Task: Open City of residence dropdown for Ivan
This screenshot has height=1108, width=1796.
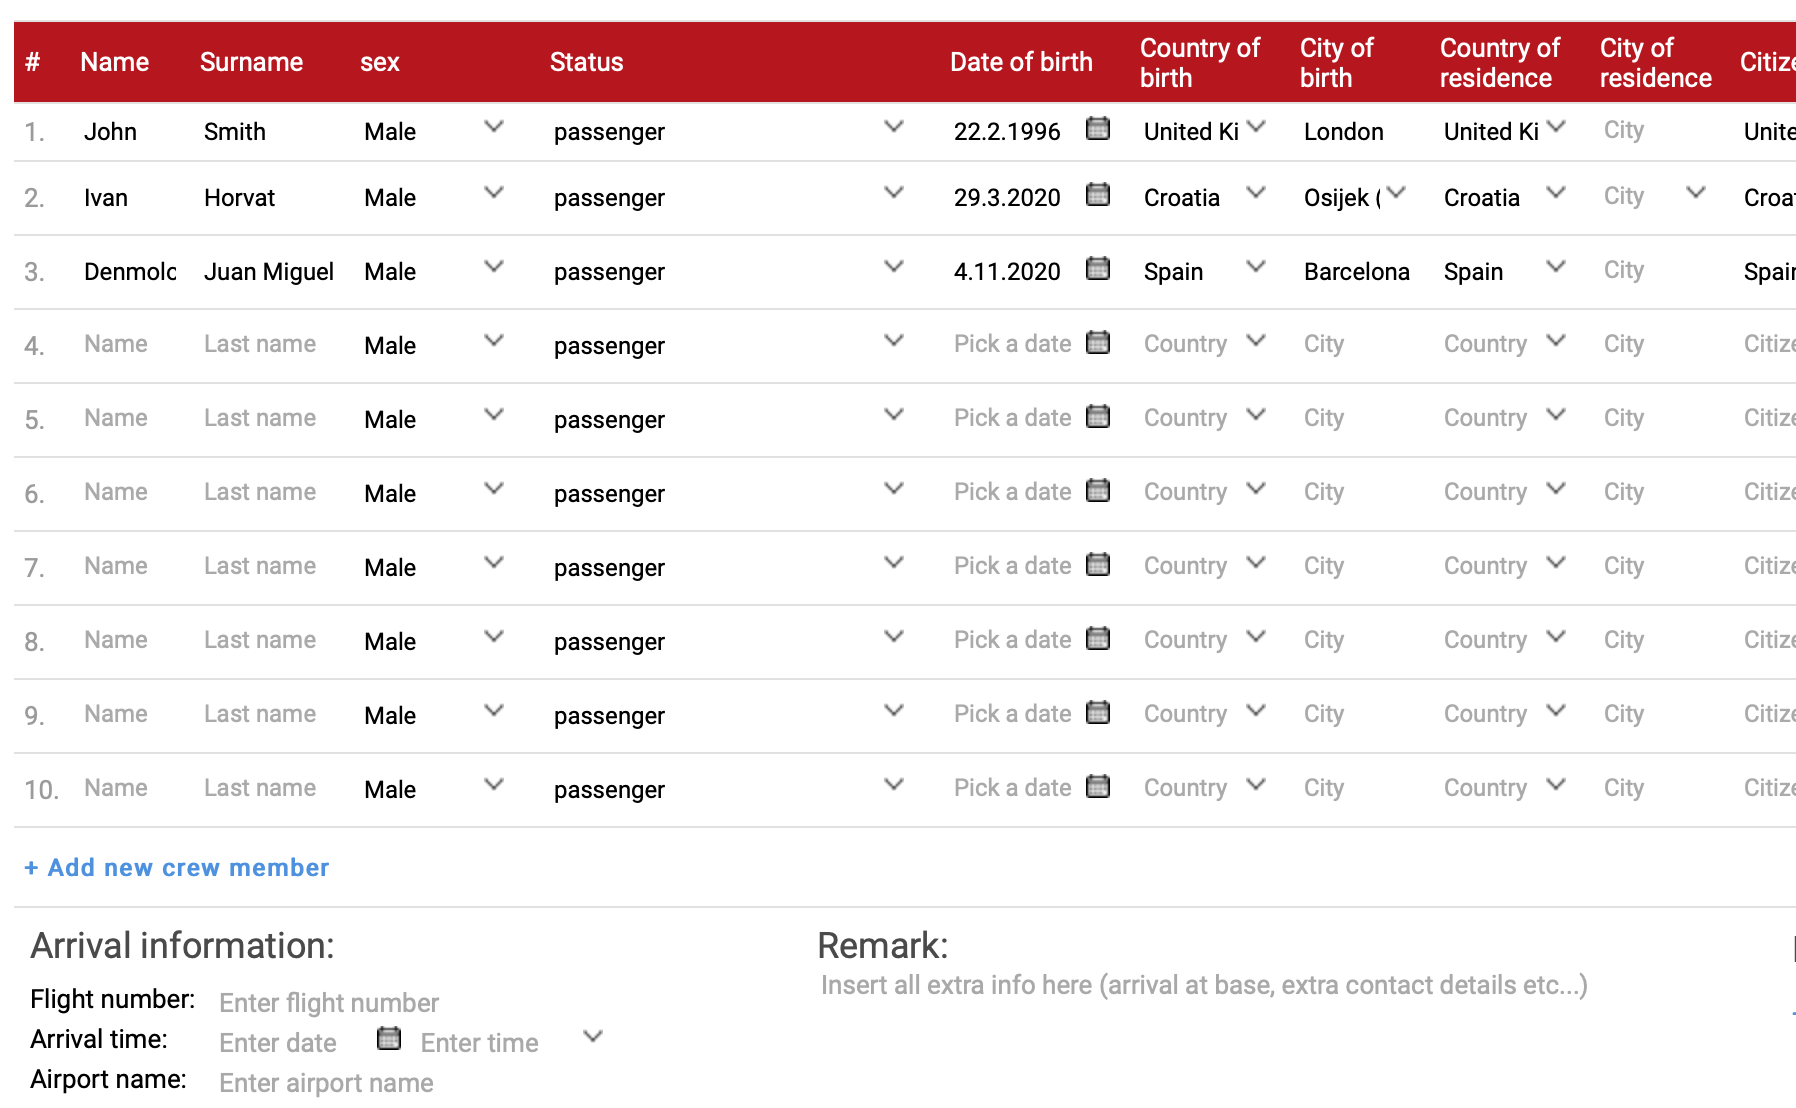Action: point(1695,193)
